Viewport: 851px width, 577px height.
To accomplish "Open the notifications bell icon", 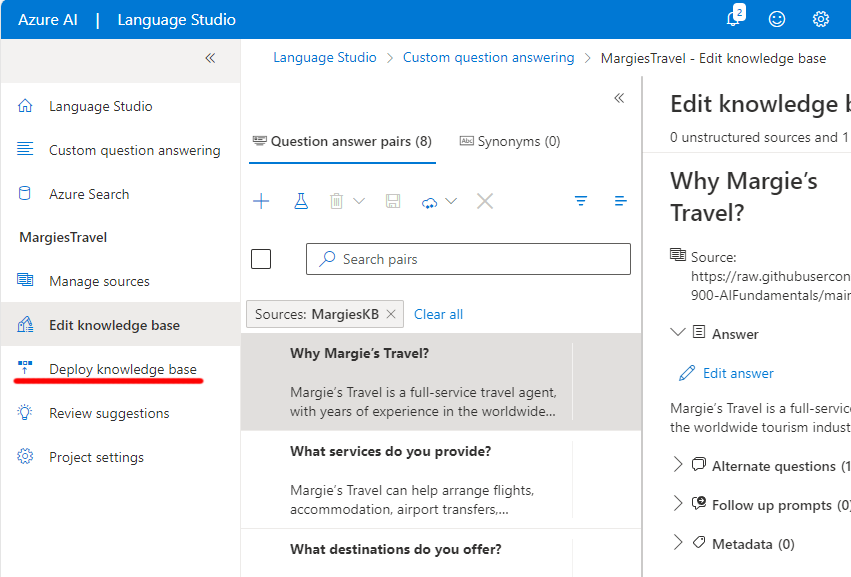I will coord(735,18).
